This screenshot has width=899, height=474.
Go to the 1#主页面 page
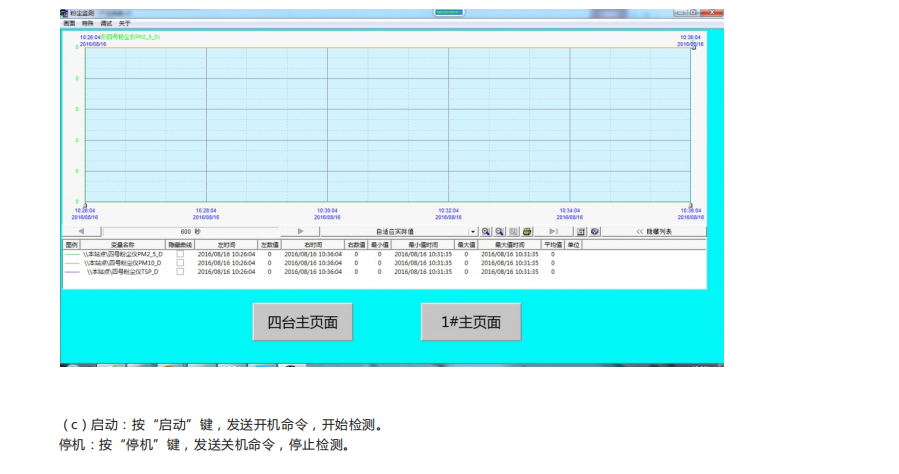pyautogui.click(x=471, y=322)
